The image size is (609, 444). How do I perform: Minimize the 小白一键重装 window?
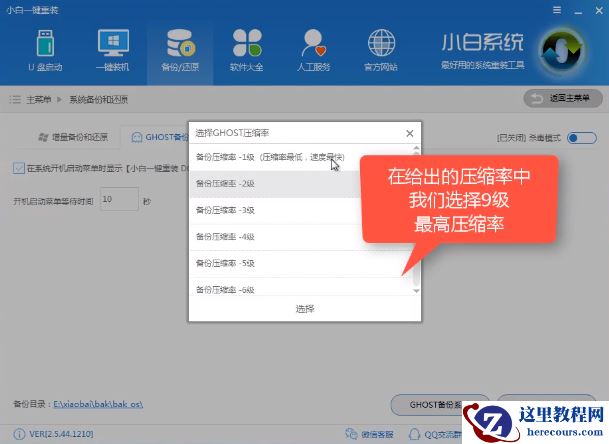click(x=578, y=11)
